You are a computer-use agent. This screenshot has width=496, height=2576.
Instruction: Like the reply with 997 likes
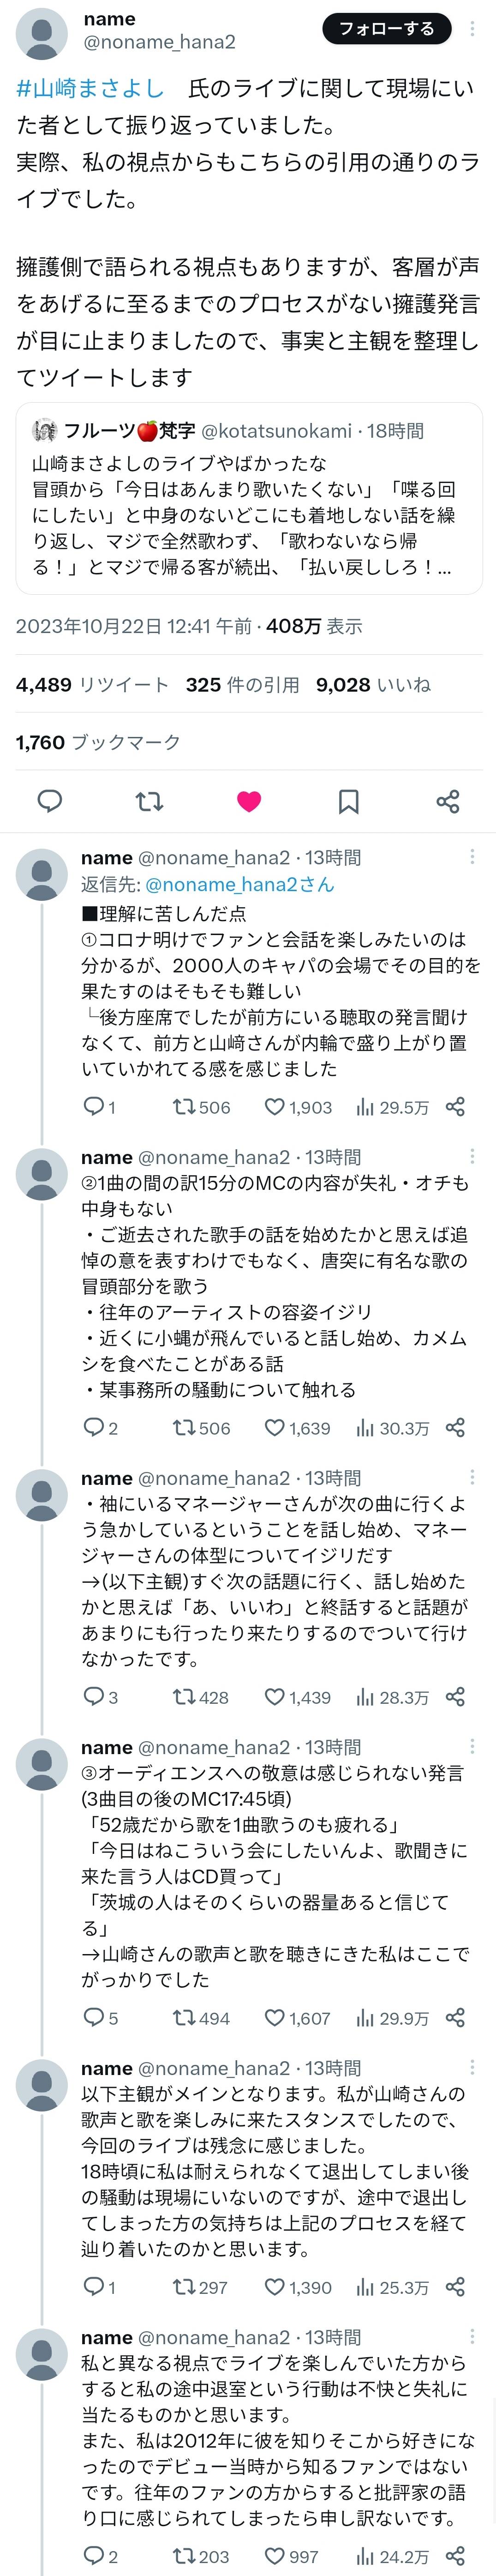pos(275,2555)
